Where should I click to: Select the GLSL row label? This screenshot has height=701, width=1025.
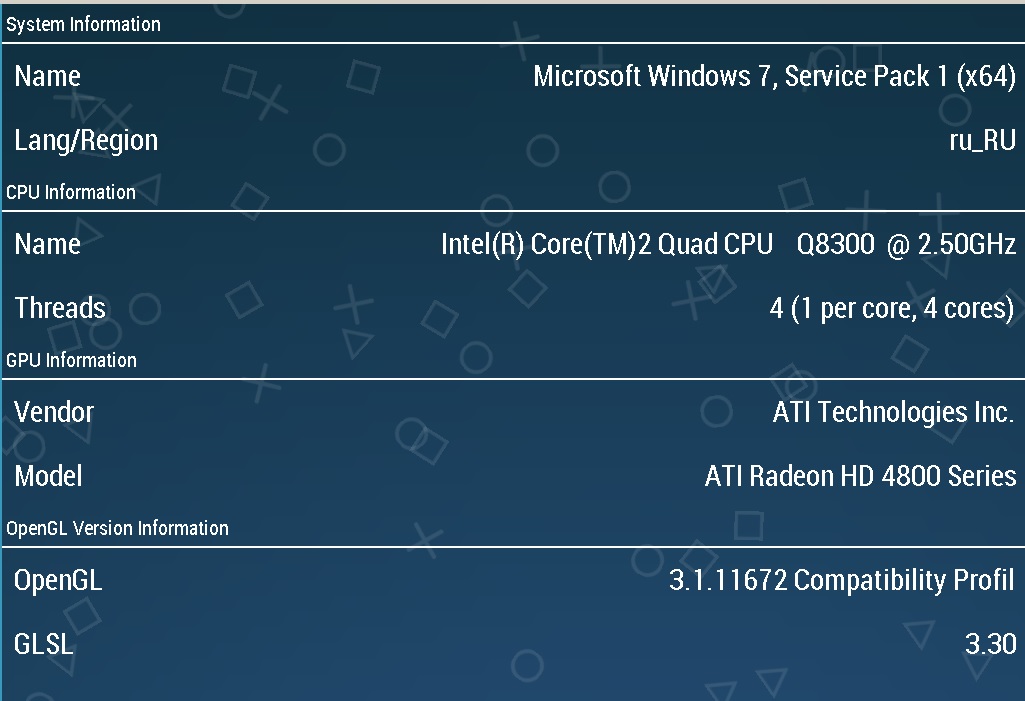[x=44, y=644]
